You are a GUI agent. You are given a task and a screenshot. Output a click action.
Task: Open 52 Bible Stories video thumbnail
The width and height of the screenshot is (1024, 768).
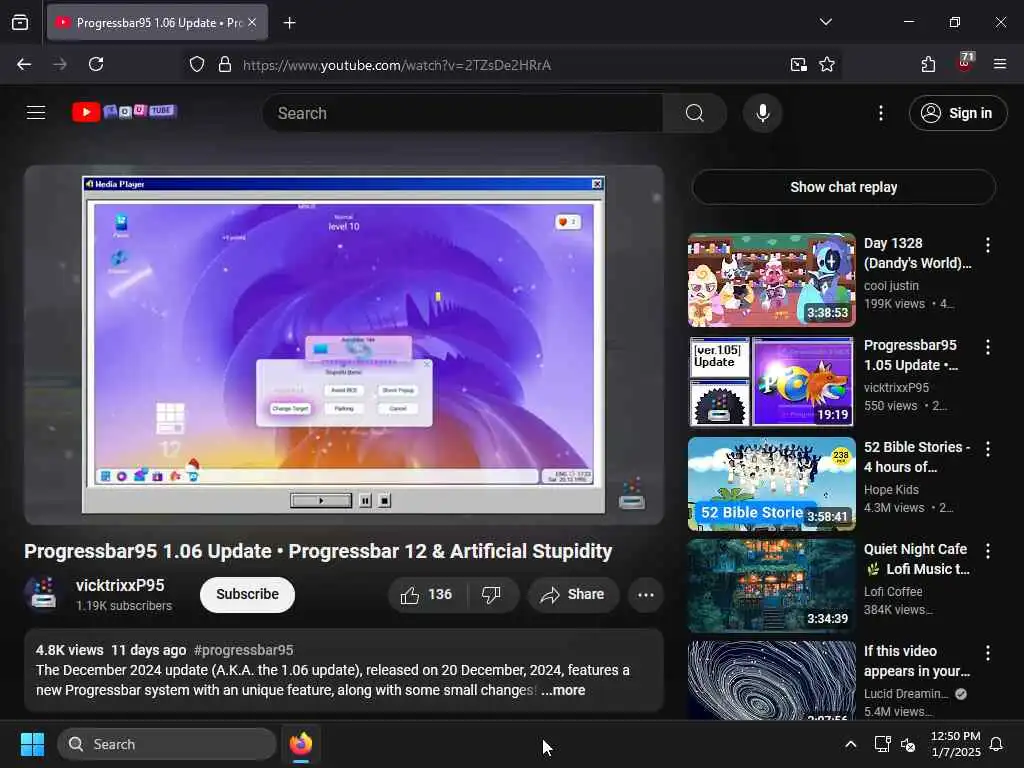click(771, 483)
